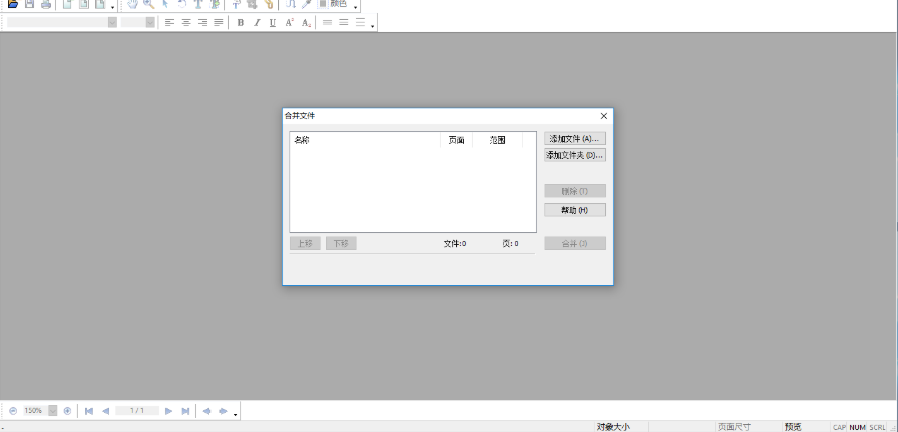Toggle bold formatting
This screenshot has width=898, height=432.
[241, 22]
